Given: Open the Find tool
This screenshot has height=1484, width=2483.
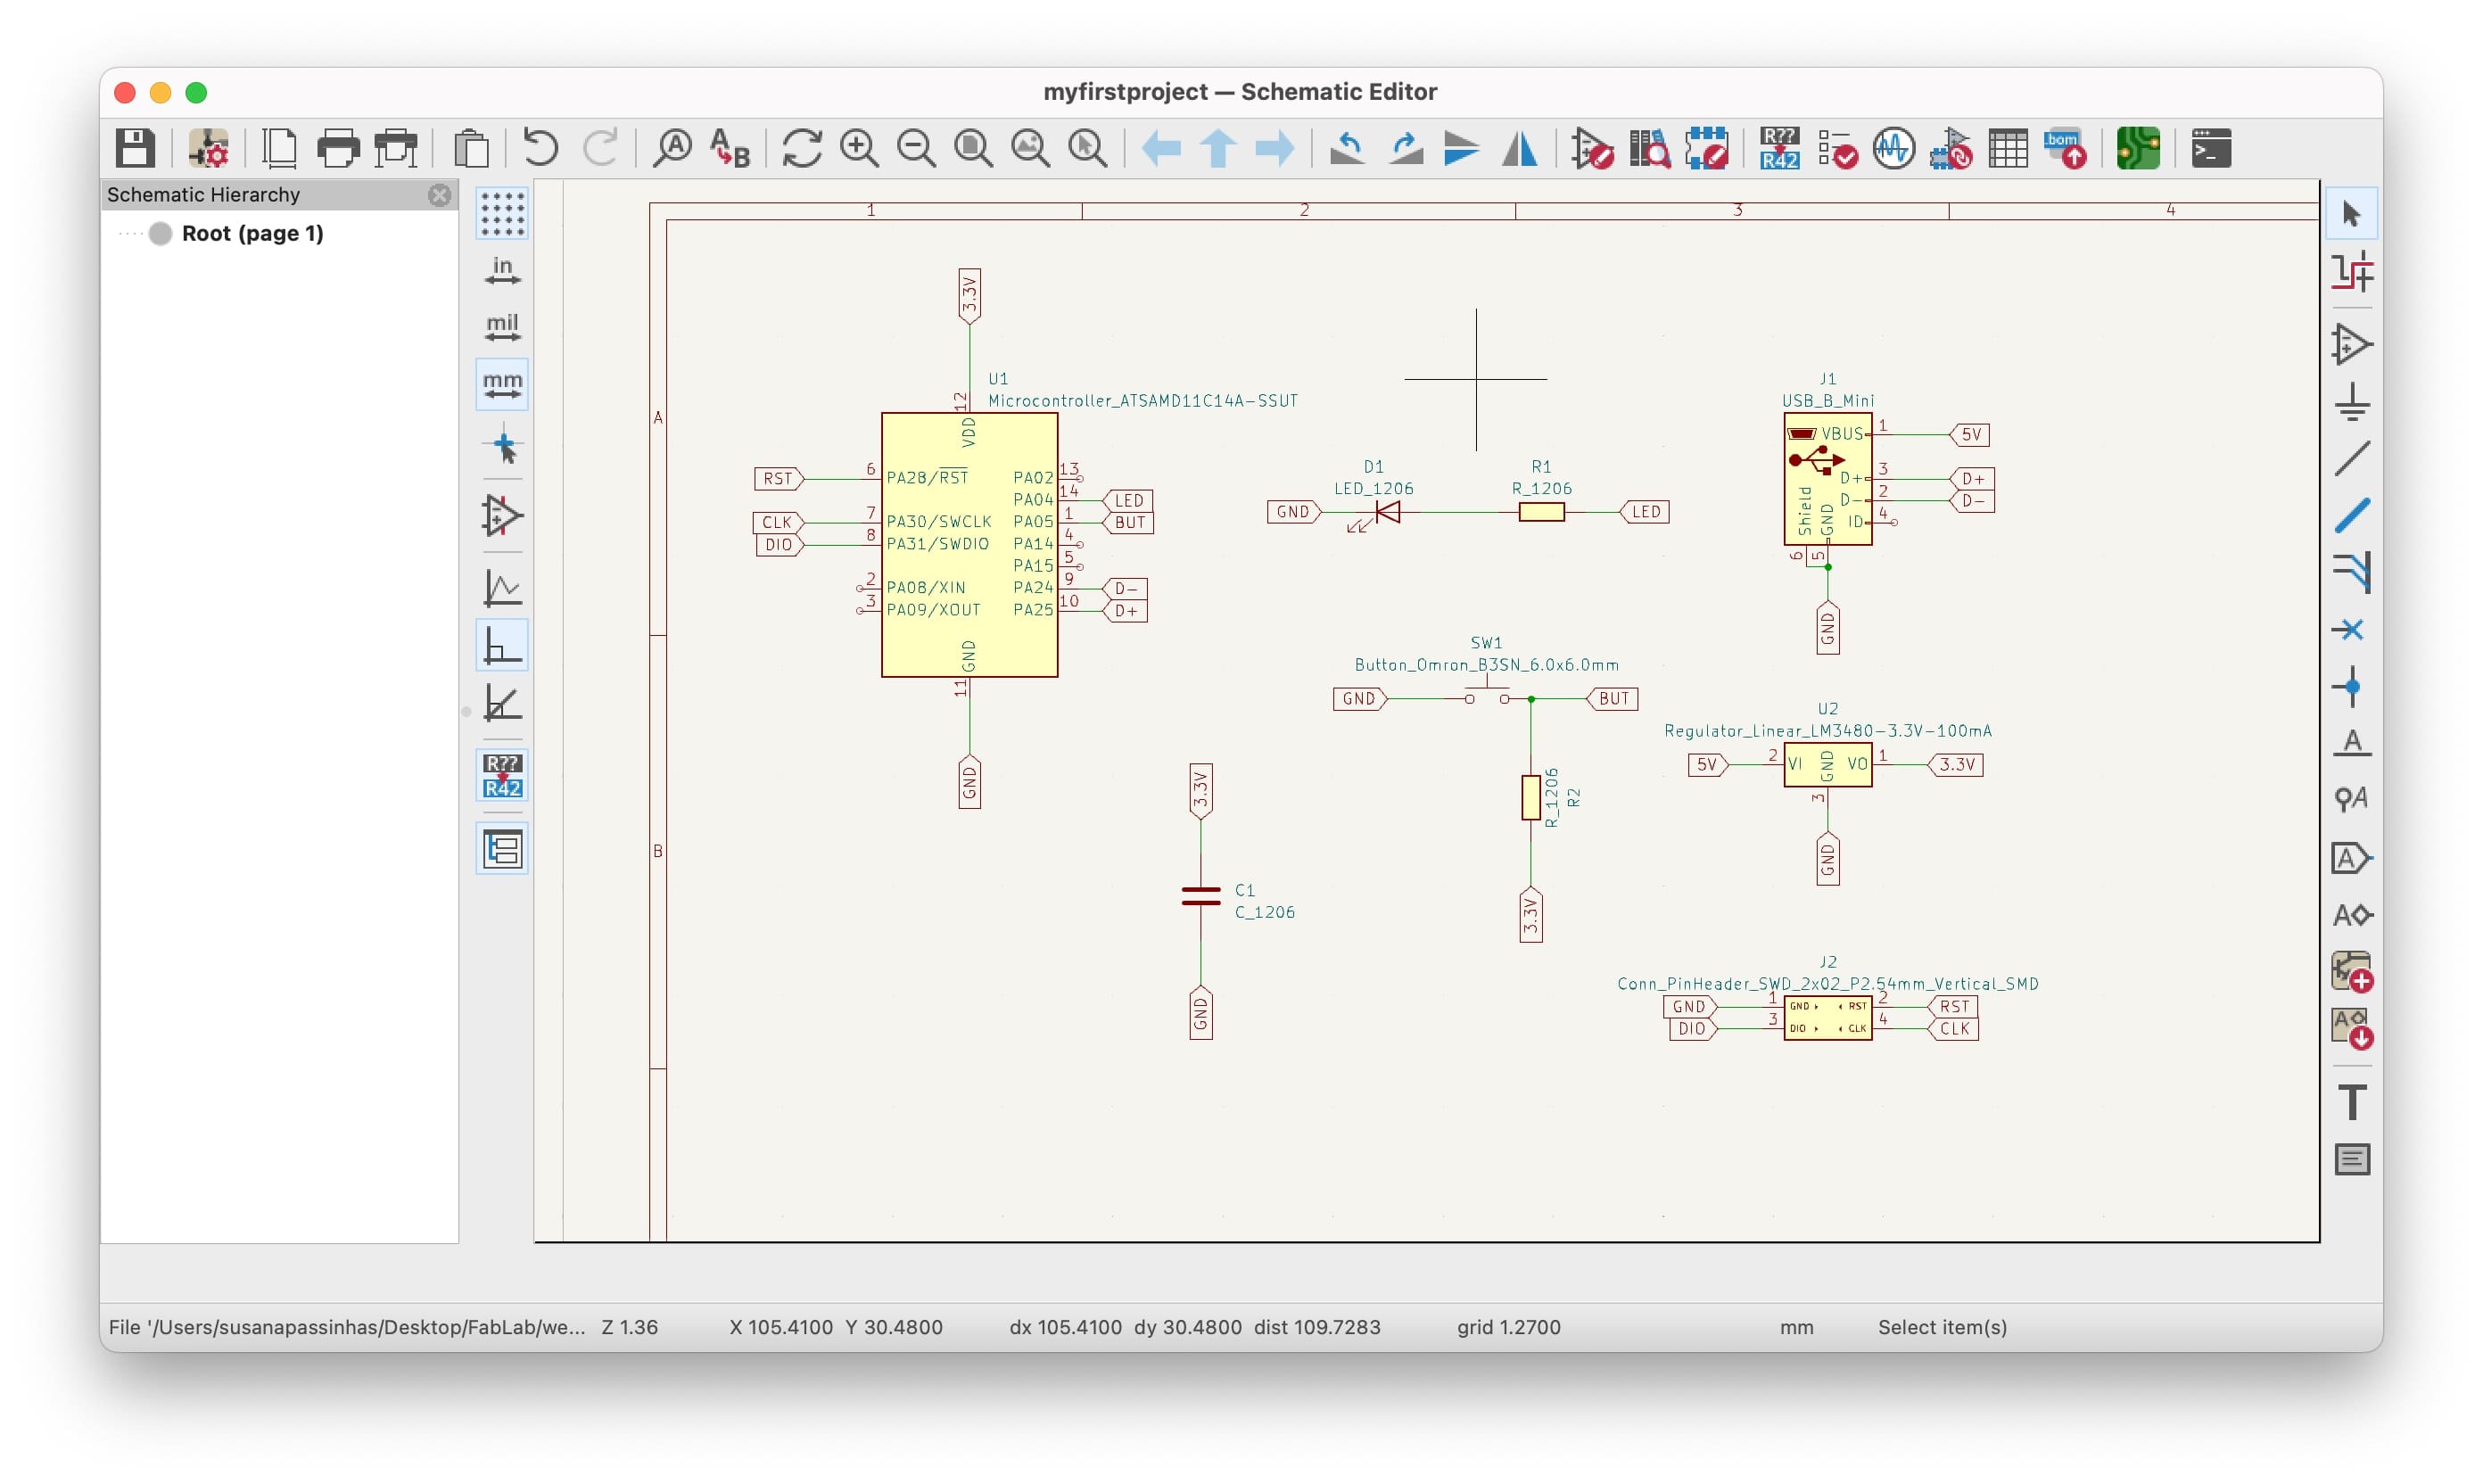Looking at the screenshot, I should pos(672,148).
